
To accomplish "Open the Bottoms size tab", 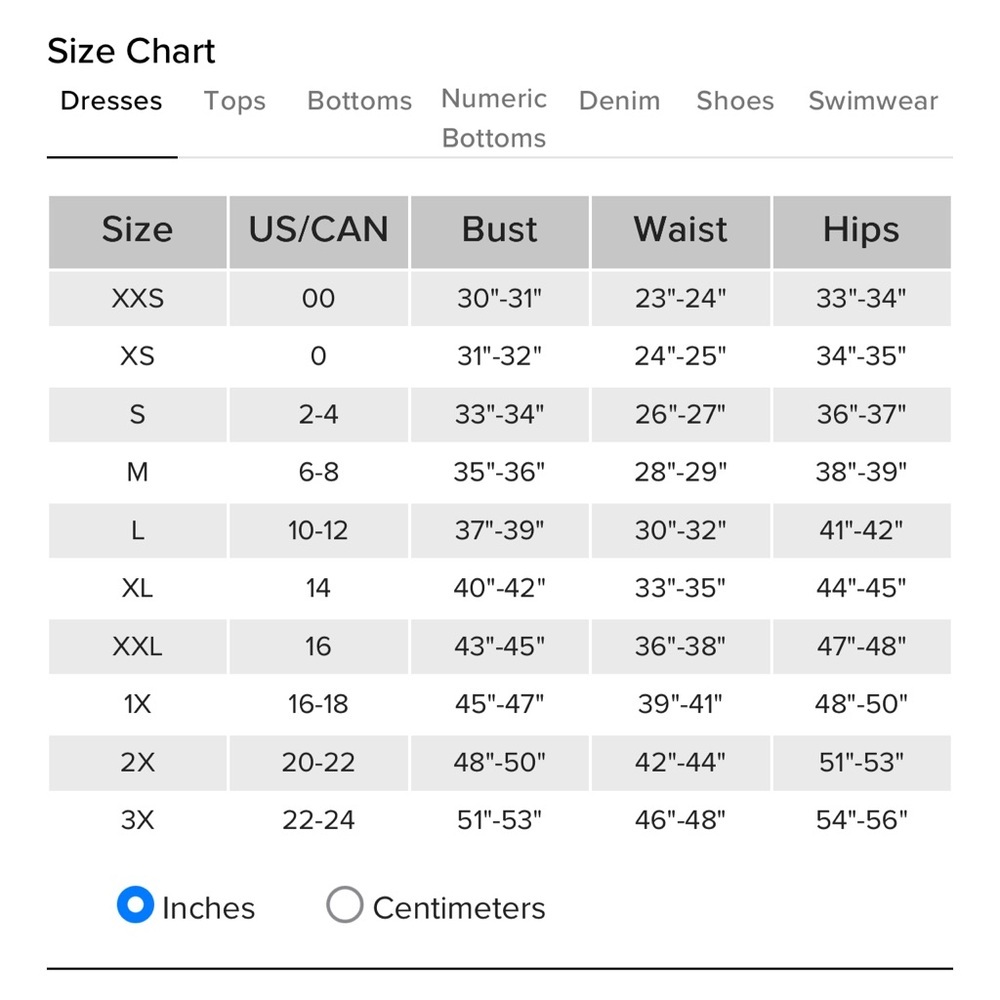I will point(360,101).
